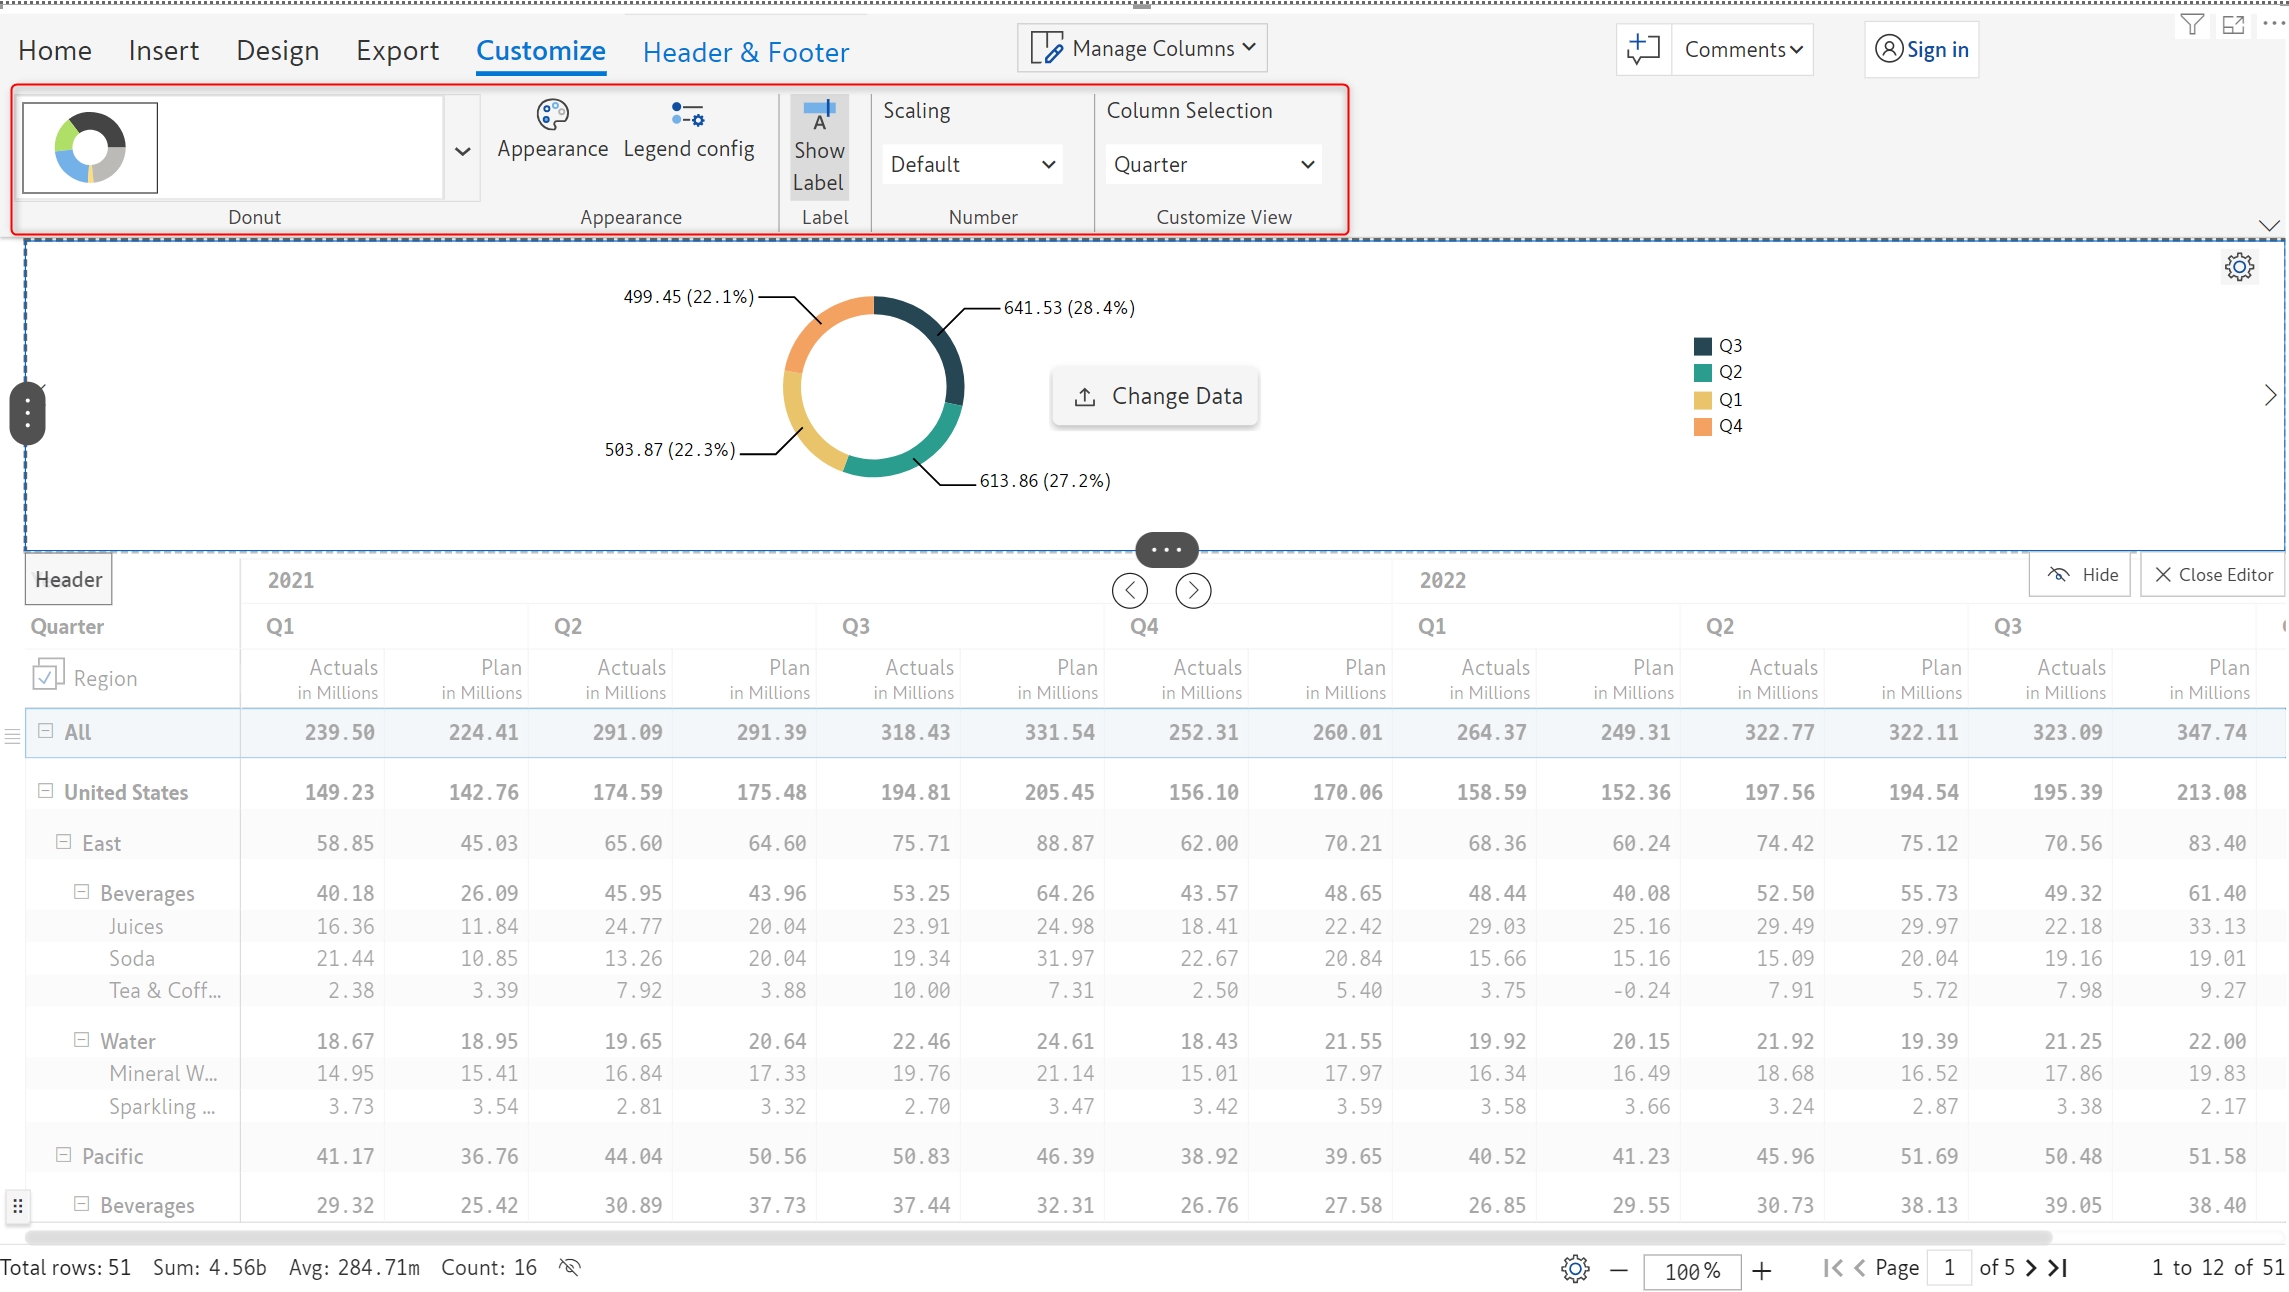Click the zoom percentage input field
Image resolution: width=2289 pixels, height=1292 pixels.
(x=1691, y=1271)
